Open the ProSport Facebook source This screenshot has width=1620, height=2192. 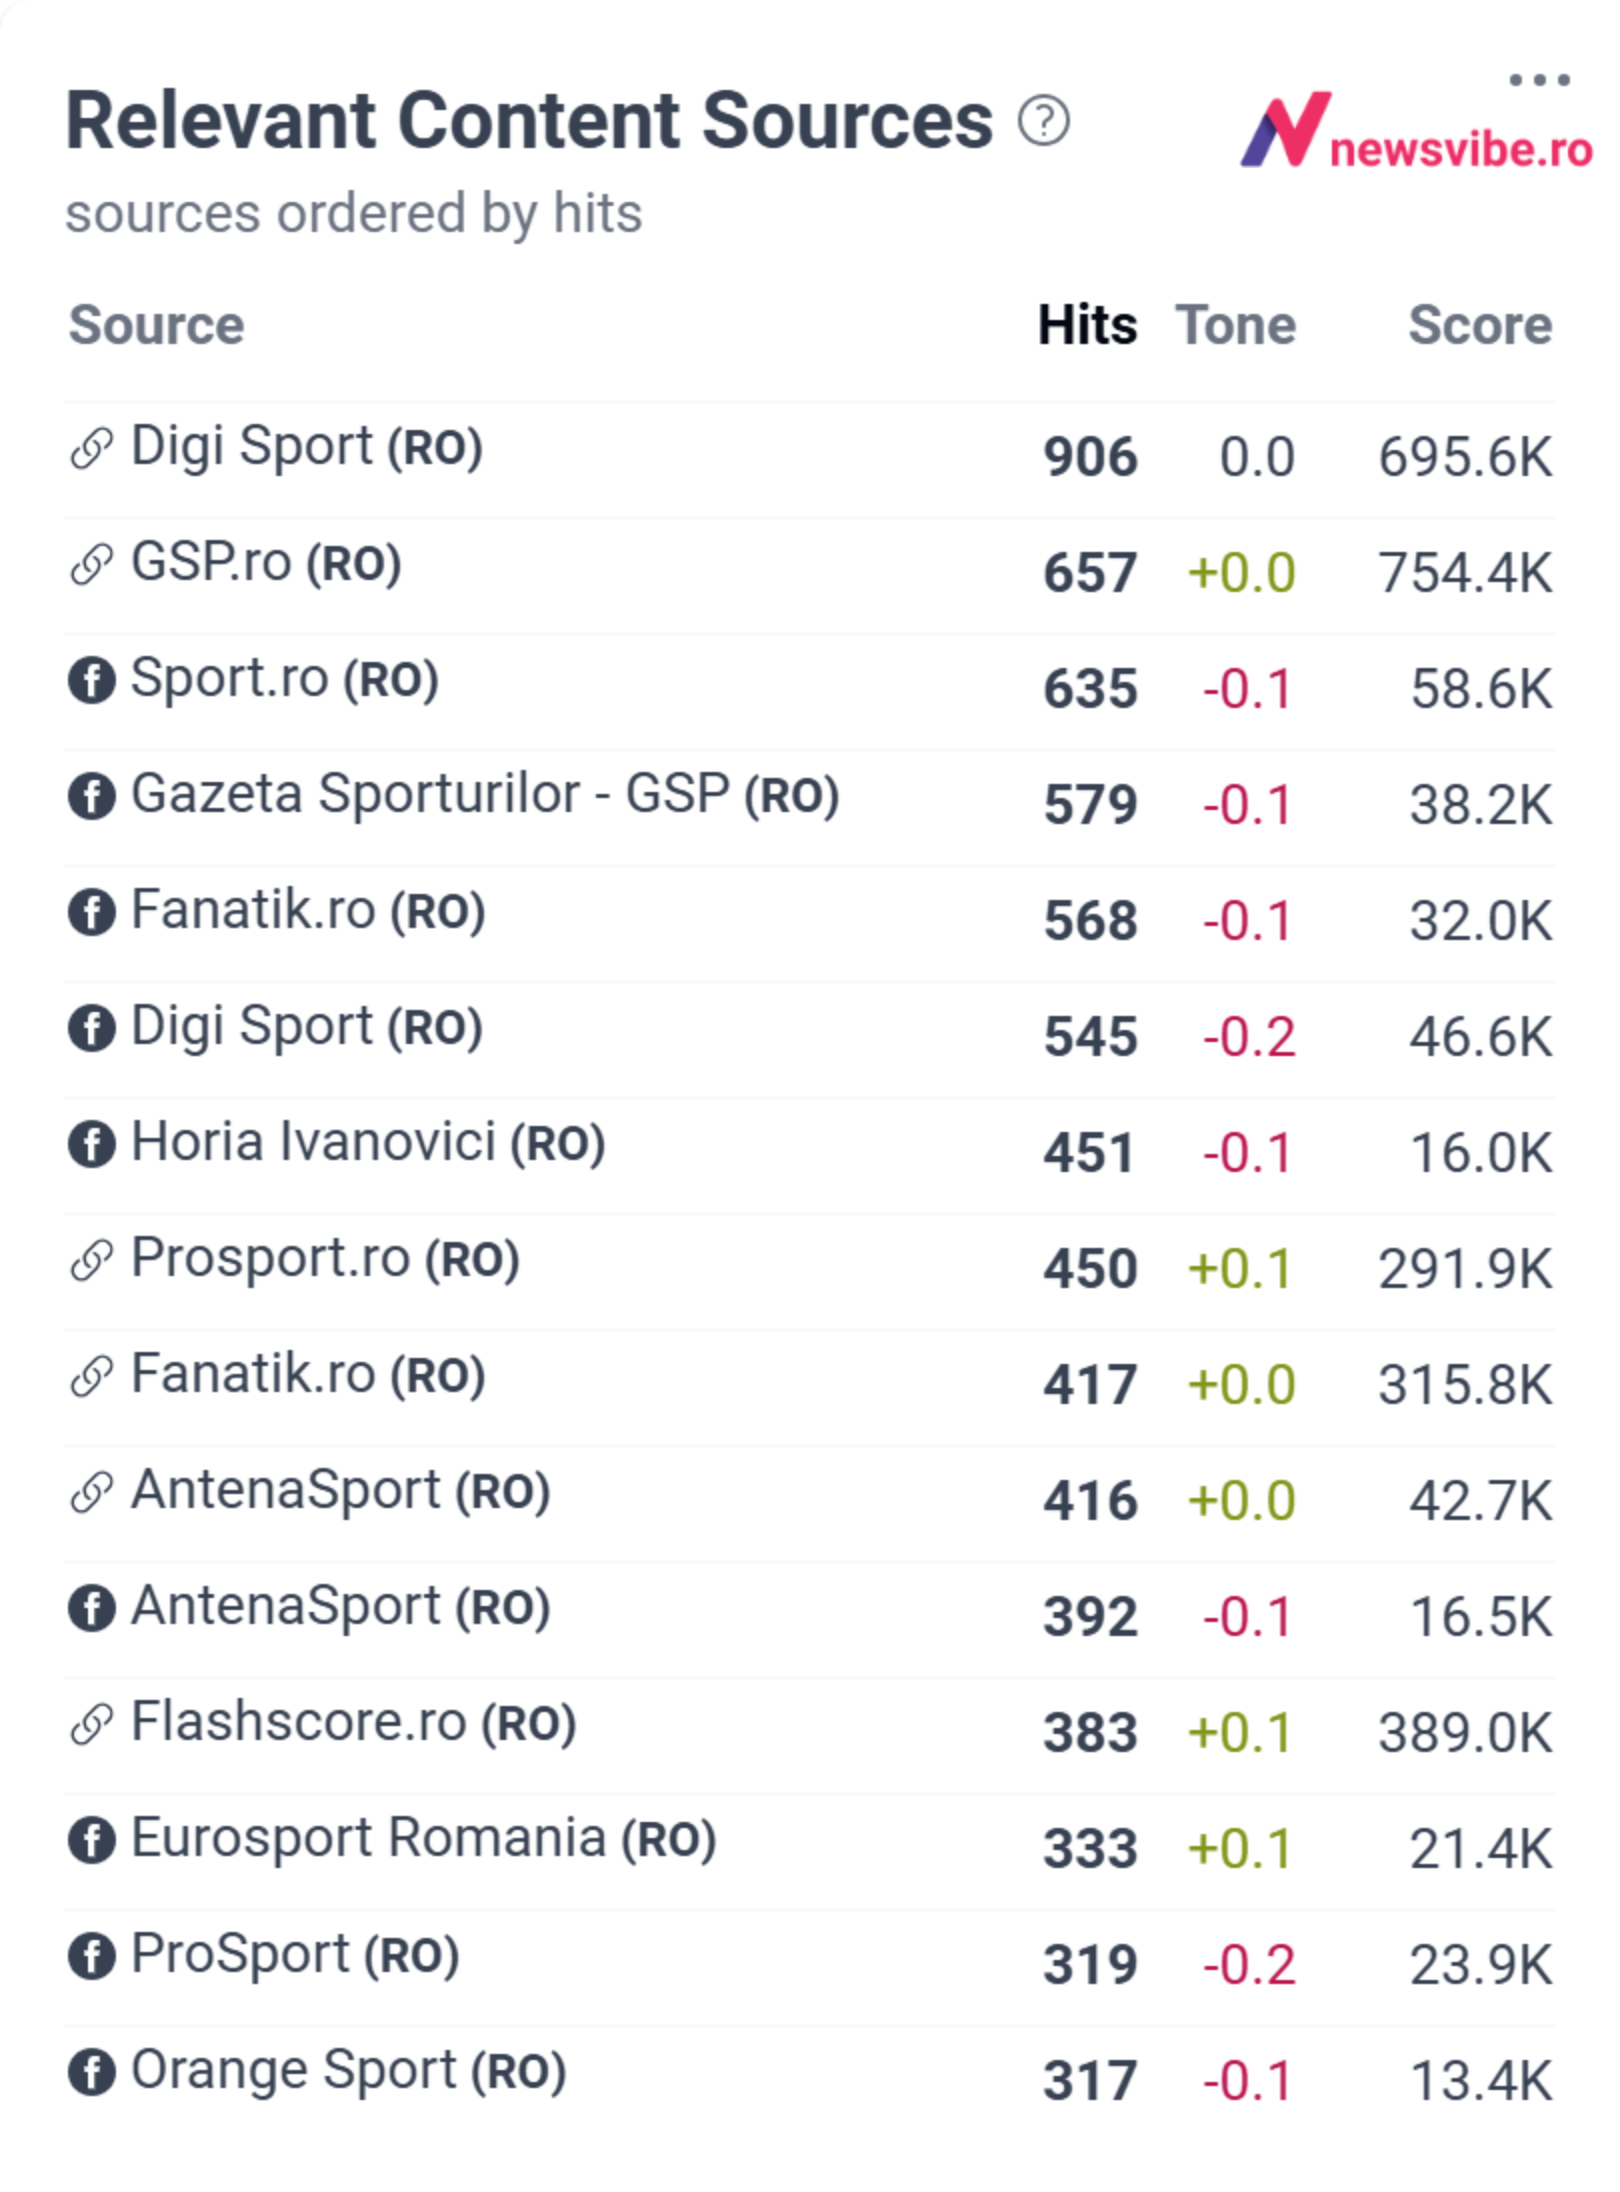(295, 1956)
